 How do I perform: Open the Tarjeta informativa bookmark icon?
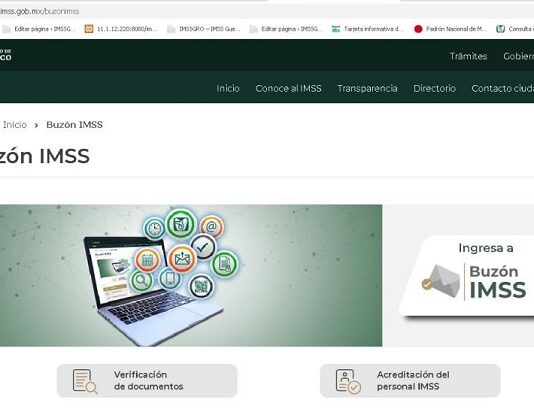(x=336, y=29)
